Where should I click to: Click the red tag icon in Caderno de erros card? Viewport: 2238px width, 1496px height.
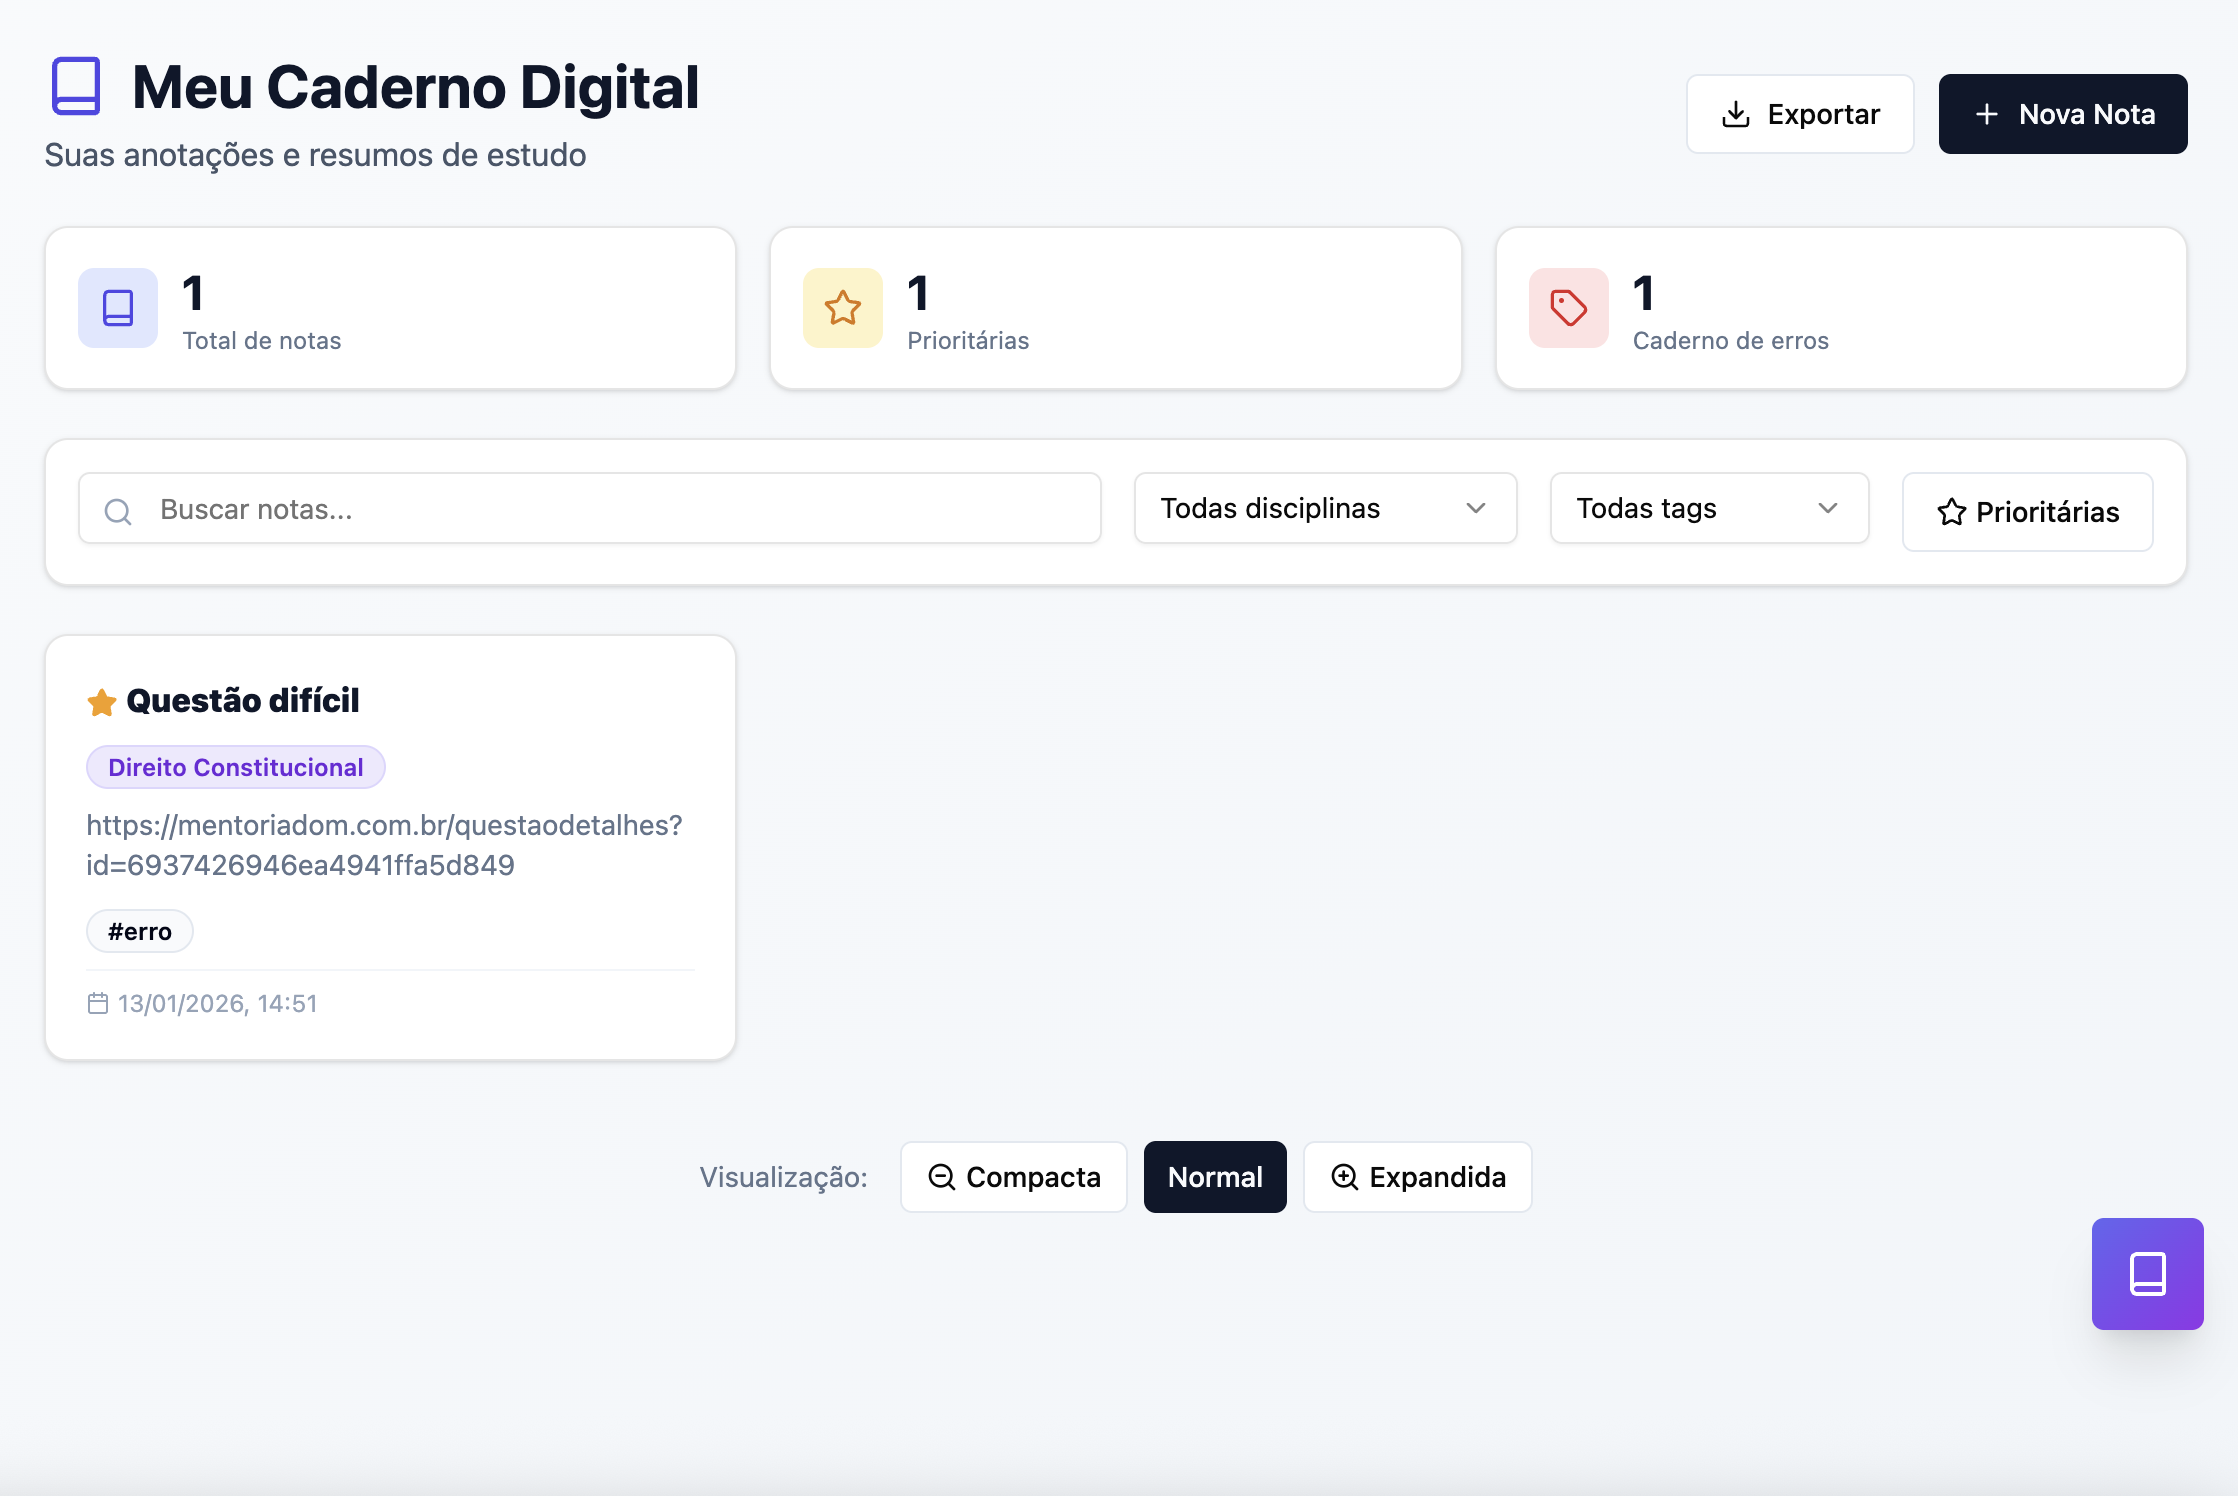click(1568, 308)
